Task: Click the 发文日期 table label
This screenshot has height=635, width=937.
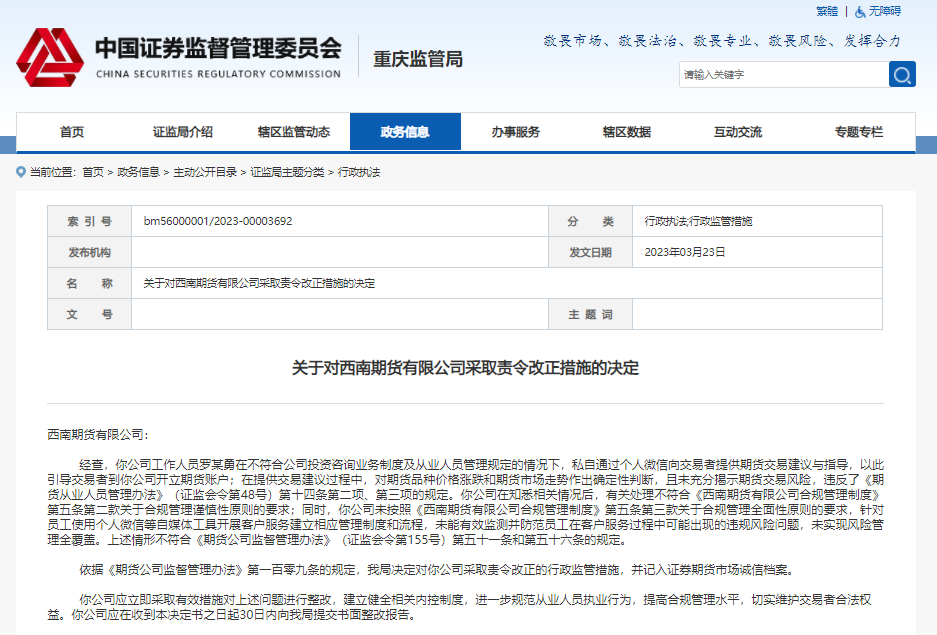Action: click(x=590, y=252)
